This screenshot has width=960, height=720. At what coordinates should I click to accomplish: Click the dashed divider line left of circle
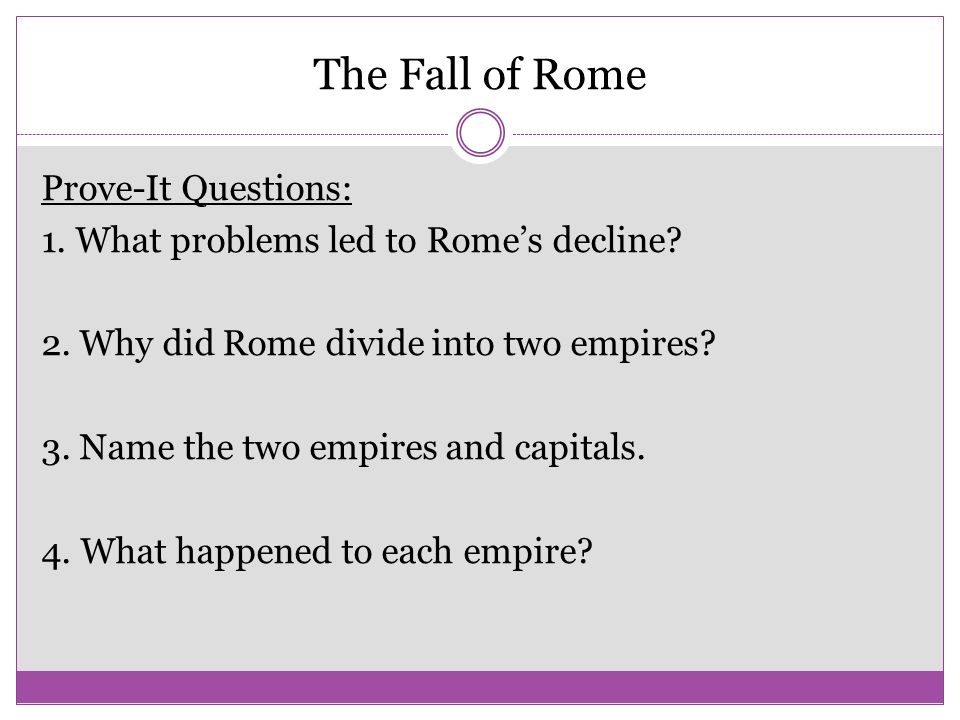pos(233,134)
